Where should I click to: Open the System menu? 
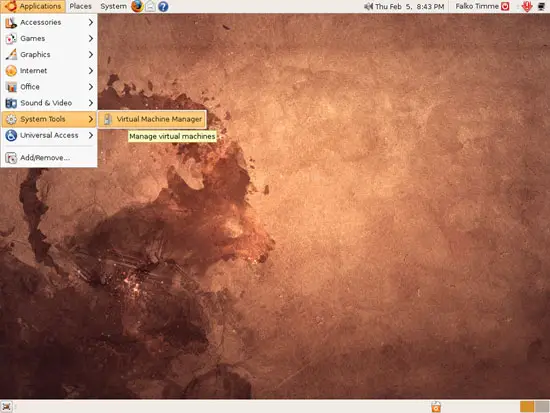tap(113, 6)
